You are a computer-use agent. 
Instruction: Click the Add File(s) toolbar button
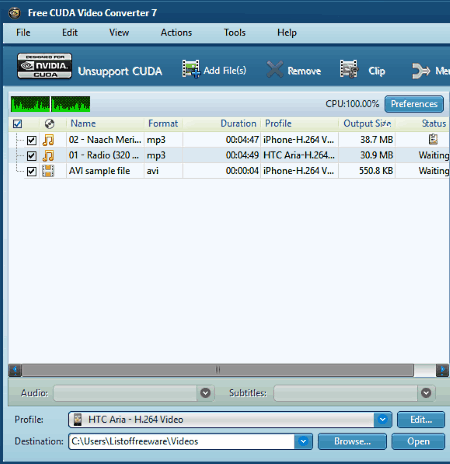point(214,70)
